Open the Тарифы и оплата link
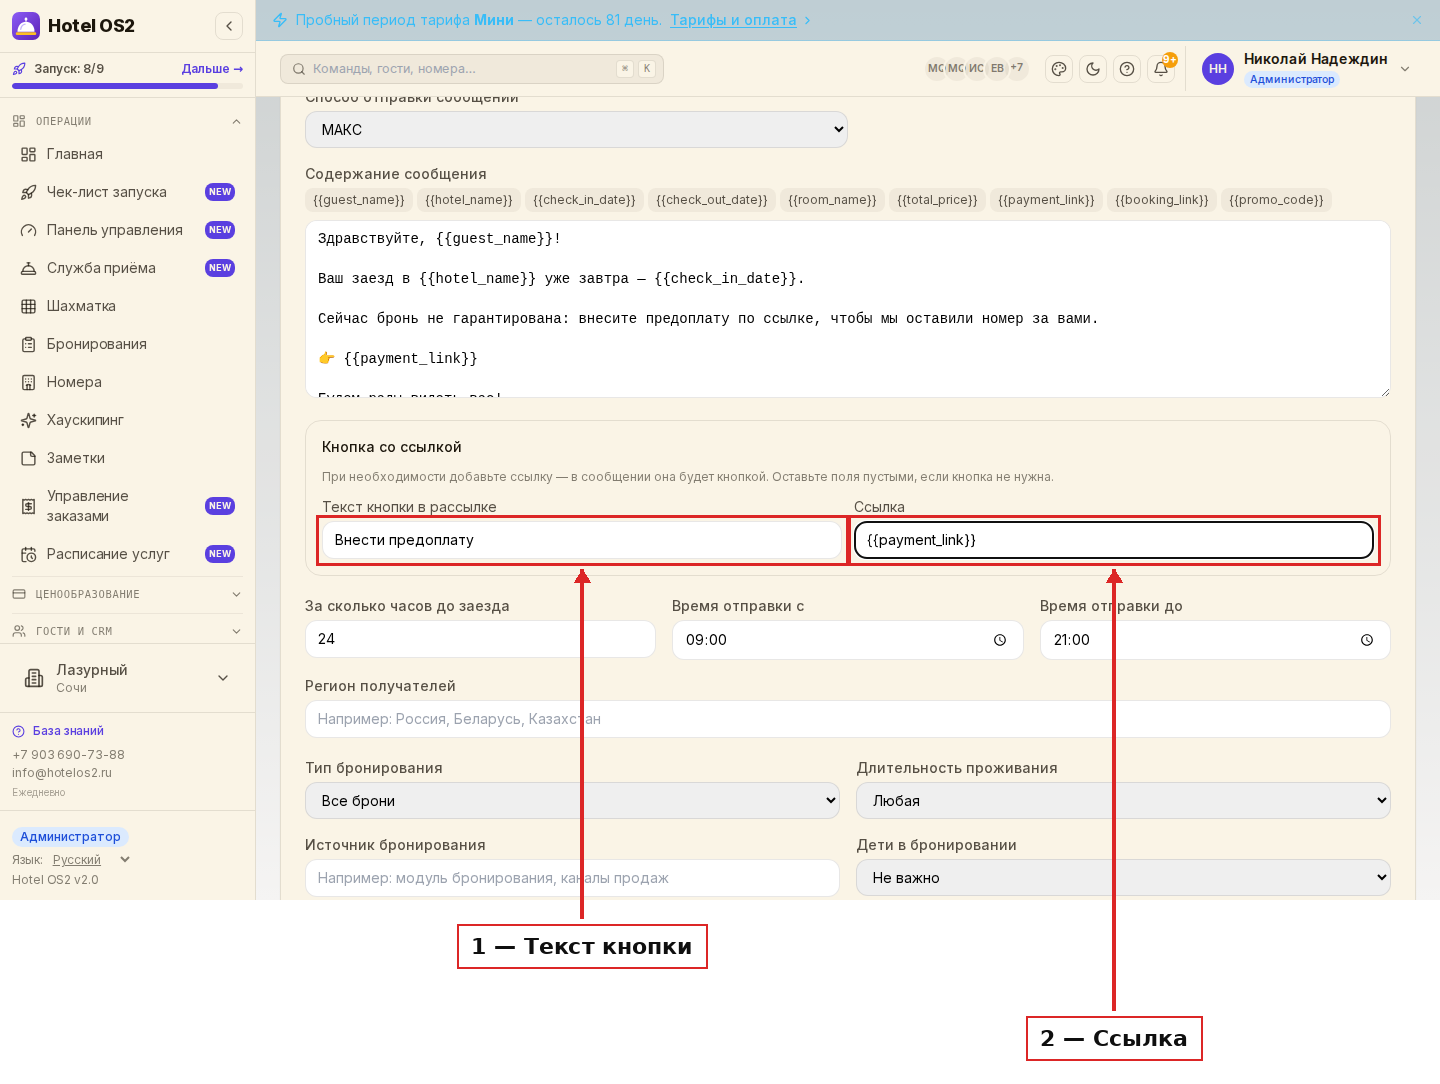The width and height of the screenshot is (1440, 1084). coord(733,20)
